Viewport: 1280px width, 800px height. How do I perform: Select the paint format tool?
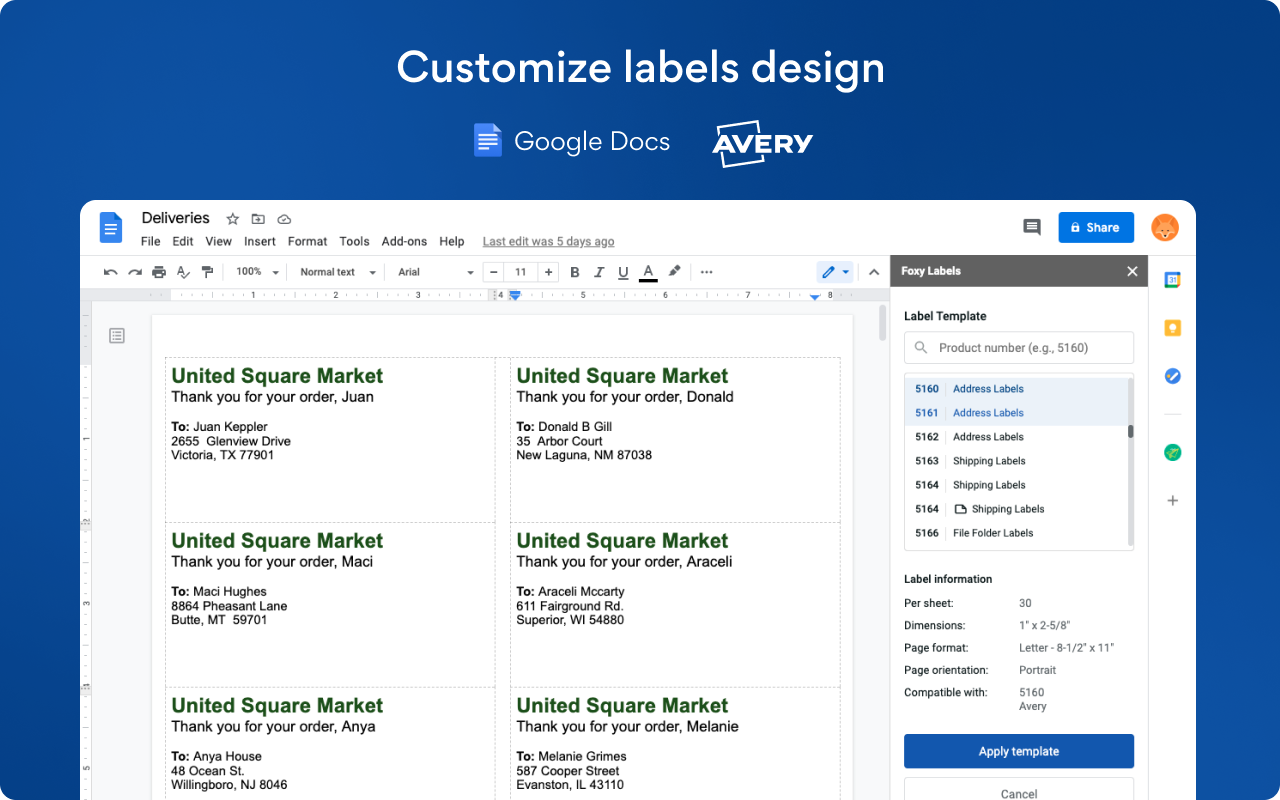click(207, 272)
